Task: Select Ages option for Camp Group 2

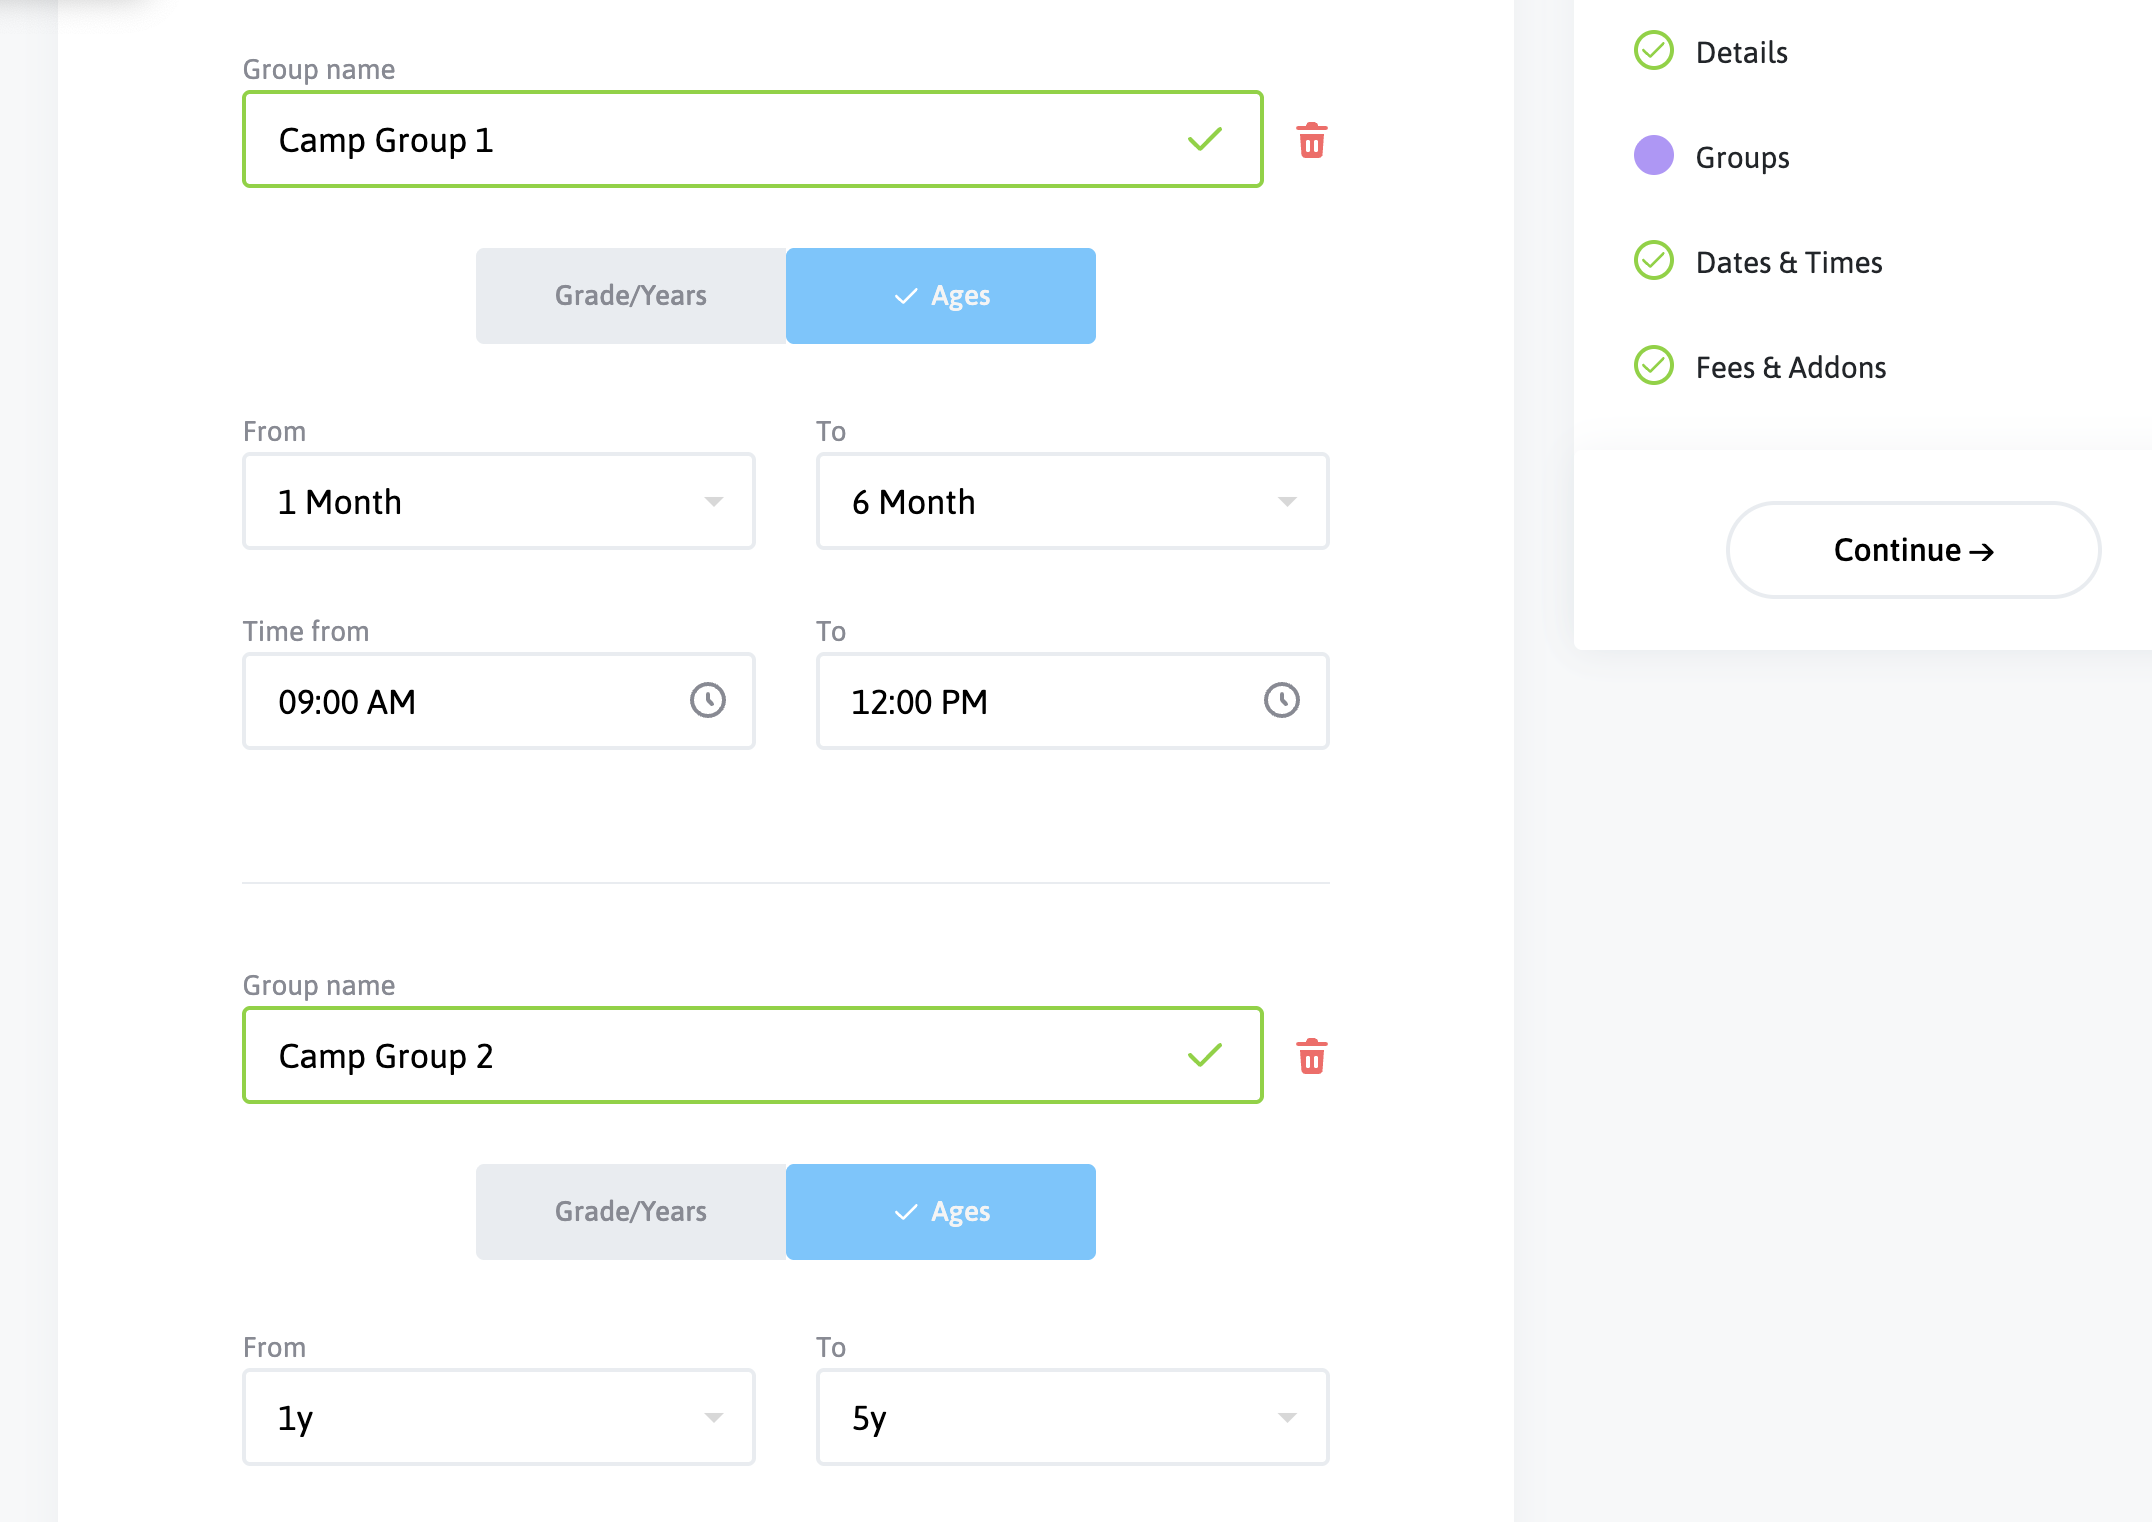Action: click(x=940, y=1212)
